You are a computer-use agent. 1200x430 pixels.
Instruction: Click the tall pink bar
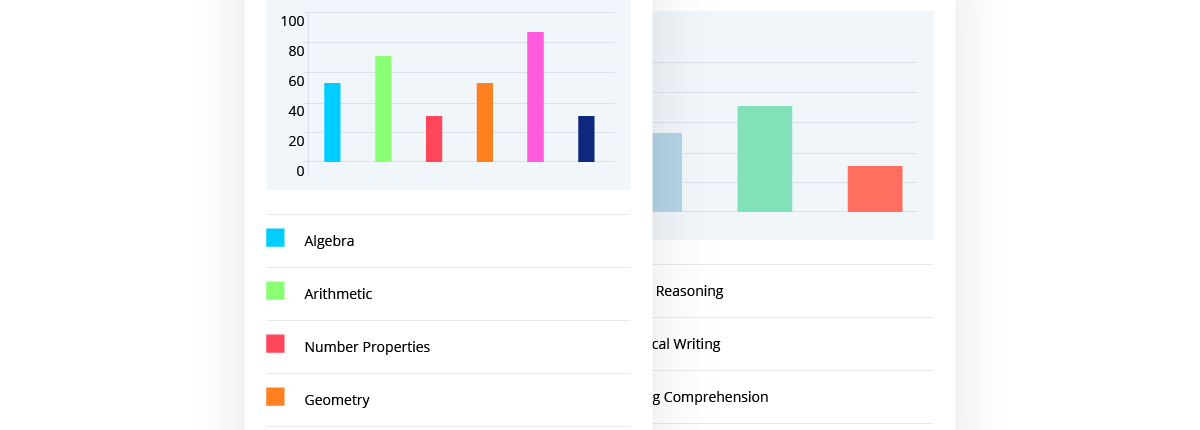[x=535, y=96]
